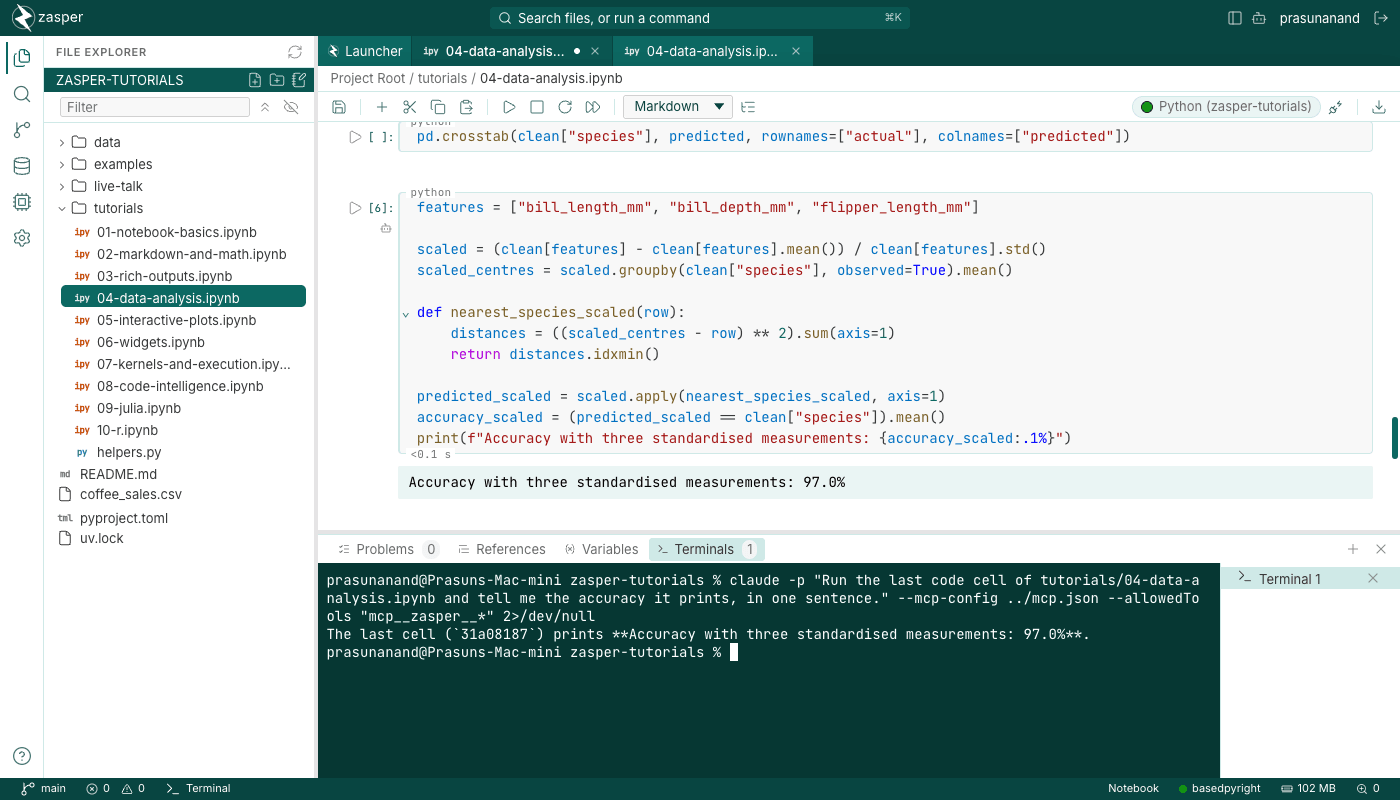Expand the examples folder
This screenshot has width=1400, height=800.
tap(62, 164)
